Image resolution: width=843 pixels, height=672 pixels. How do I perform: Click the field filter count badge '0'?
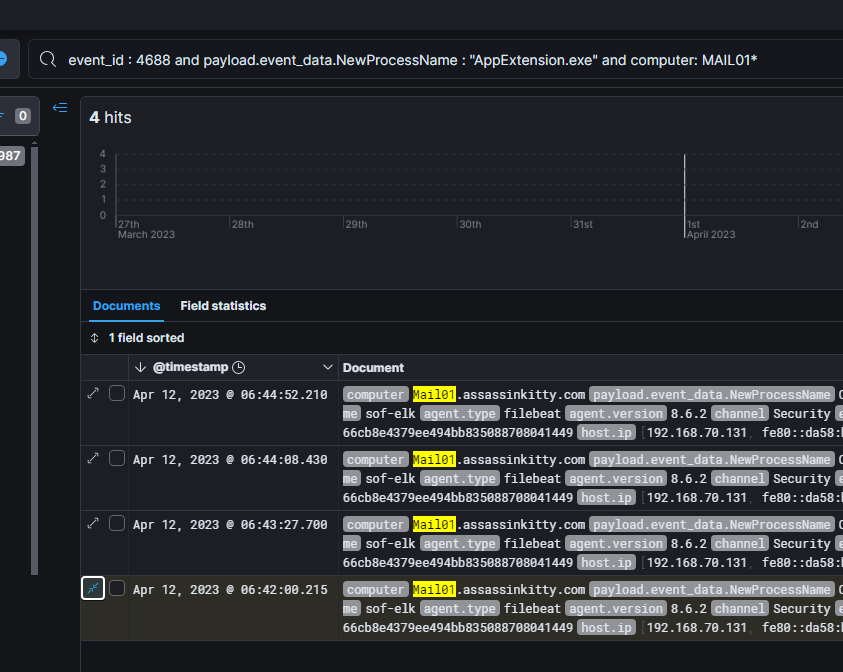click(22, 116)
